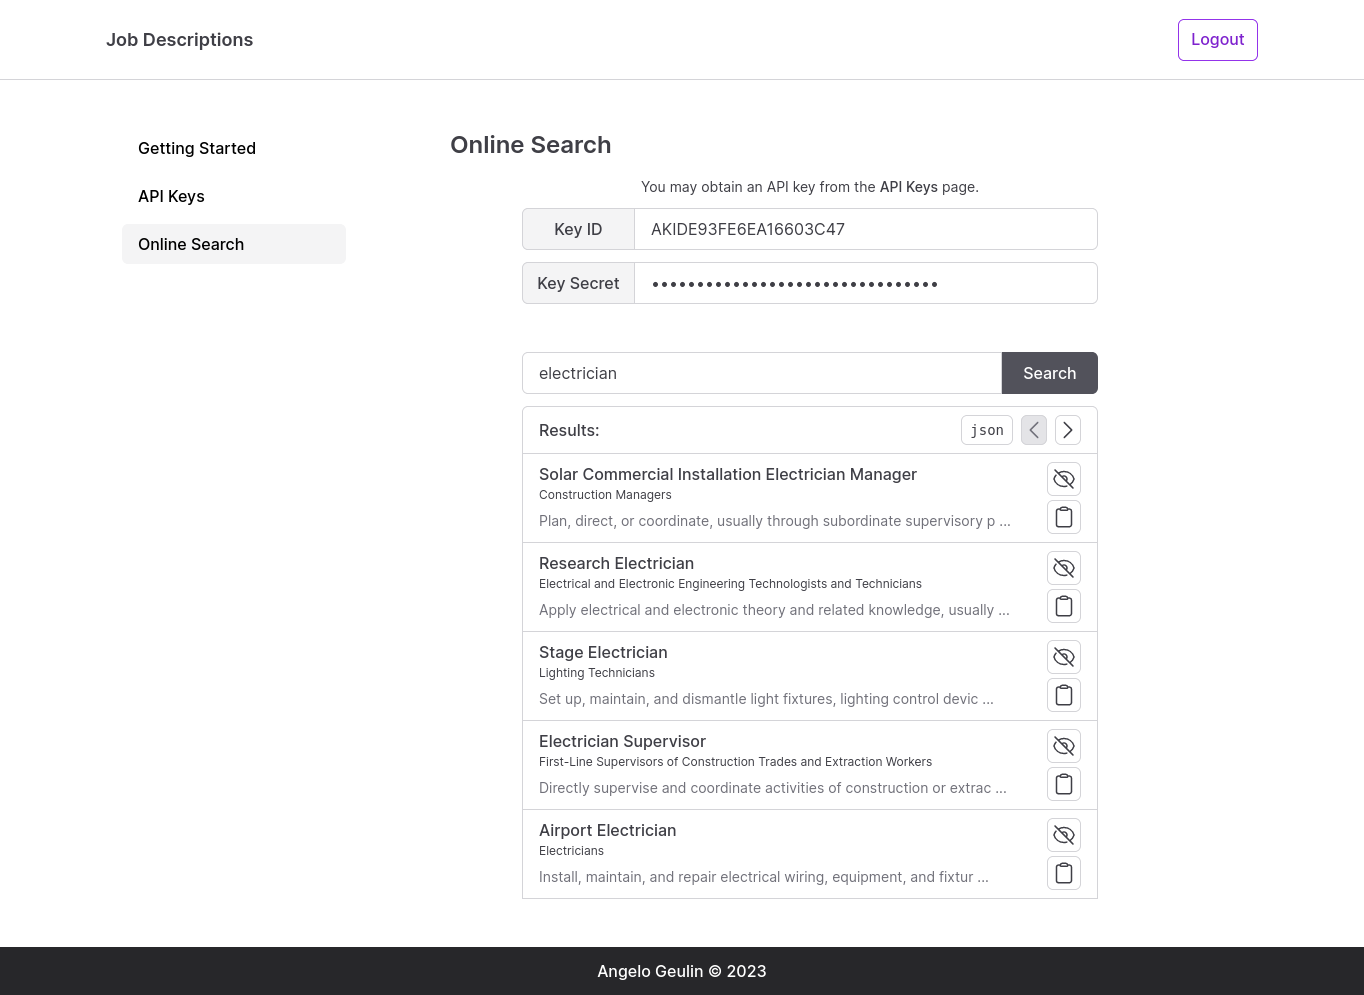The width and height of the screenshot is (1364, 995).
Task: Copy Solar Commercial Installation Electrician Manager to clipboard
Action: click(x=1064, y=517)
